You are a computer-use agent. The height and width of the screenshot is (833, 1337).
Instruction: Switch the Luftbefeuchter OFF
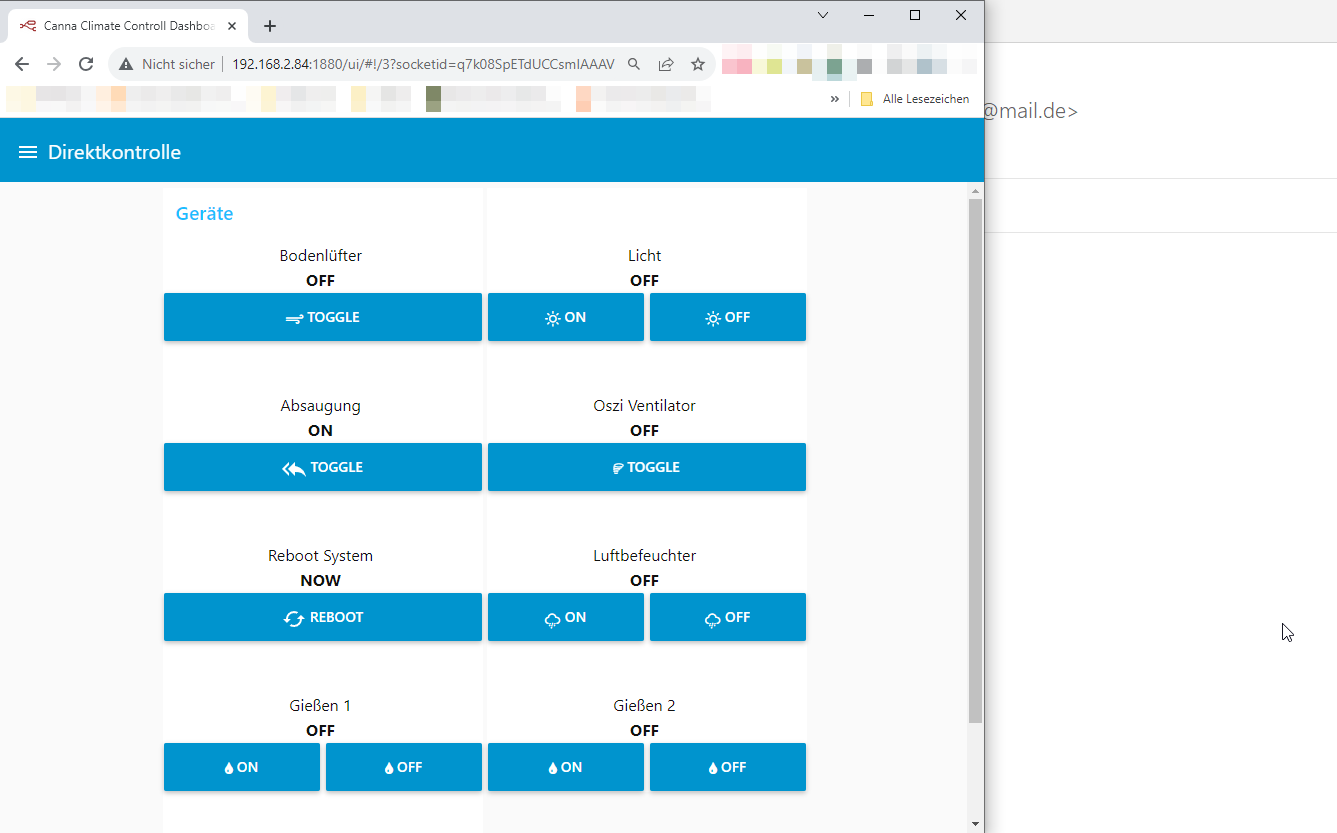[x=728, y=617]
